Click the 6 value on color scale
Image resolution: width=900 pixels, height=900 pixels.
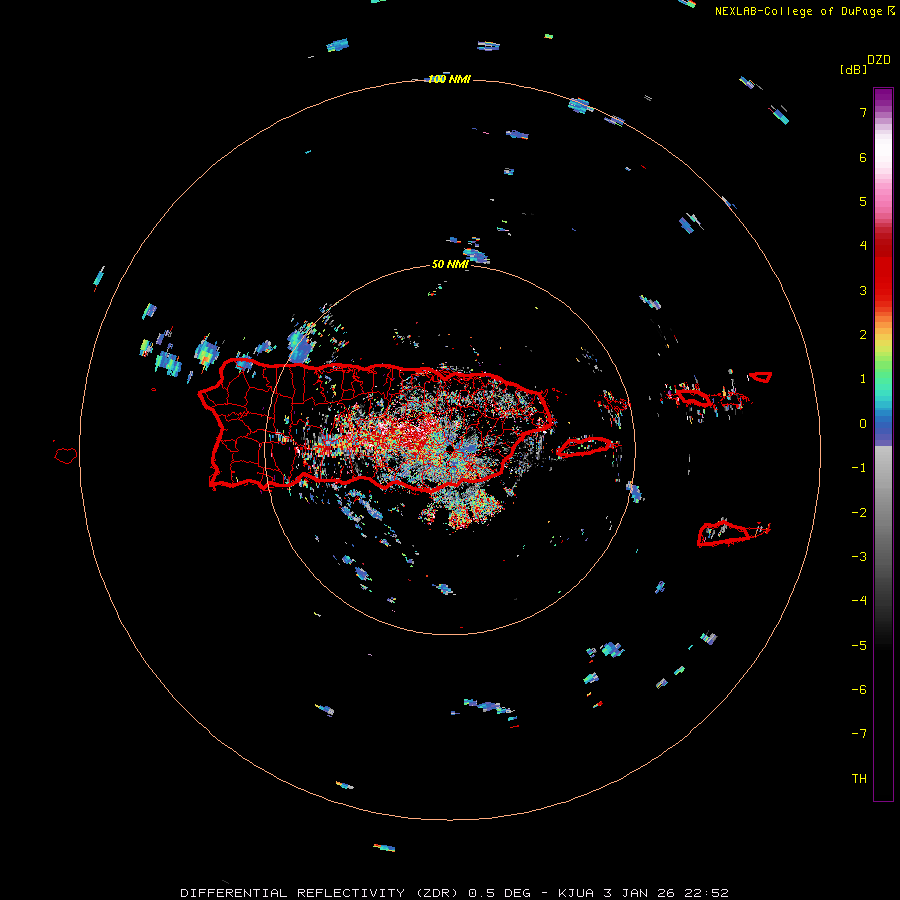(863, 157)
